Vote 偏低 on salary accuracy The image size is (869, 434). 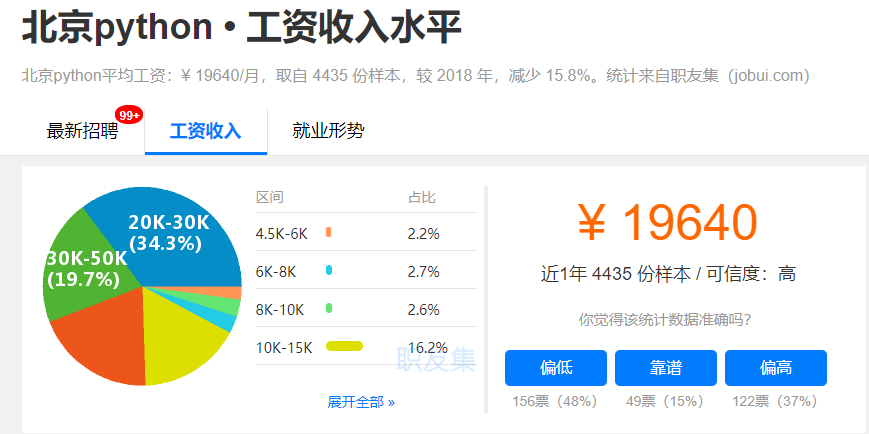point(555,367)
